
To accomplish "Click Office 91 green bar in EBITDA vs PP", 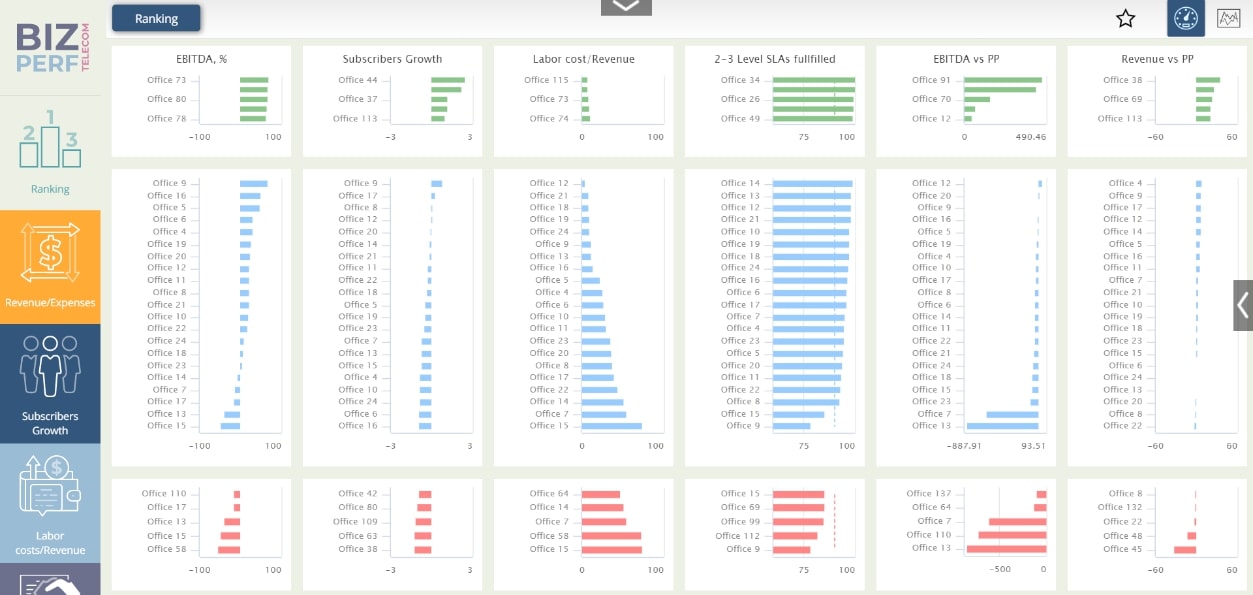I will [x=1003, y=80].
